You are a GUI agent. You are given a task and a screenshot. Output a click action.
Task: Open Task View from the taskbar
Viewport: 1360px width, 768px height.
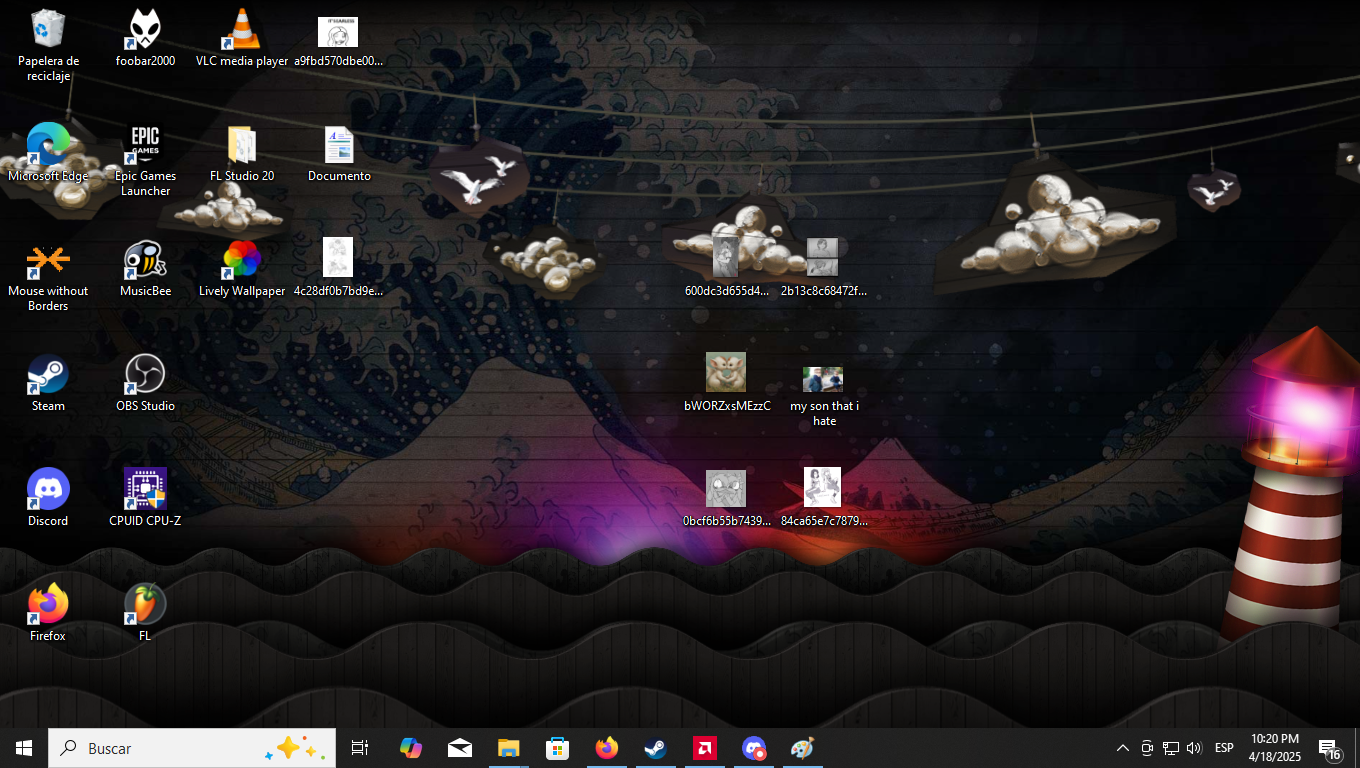point(360,748)
